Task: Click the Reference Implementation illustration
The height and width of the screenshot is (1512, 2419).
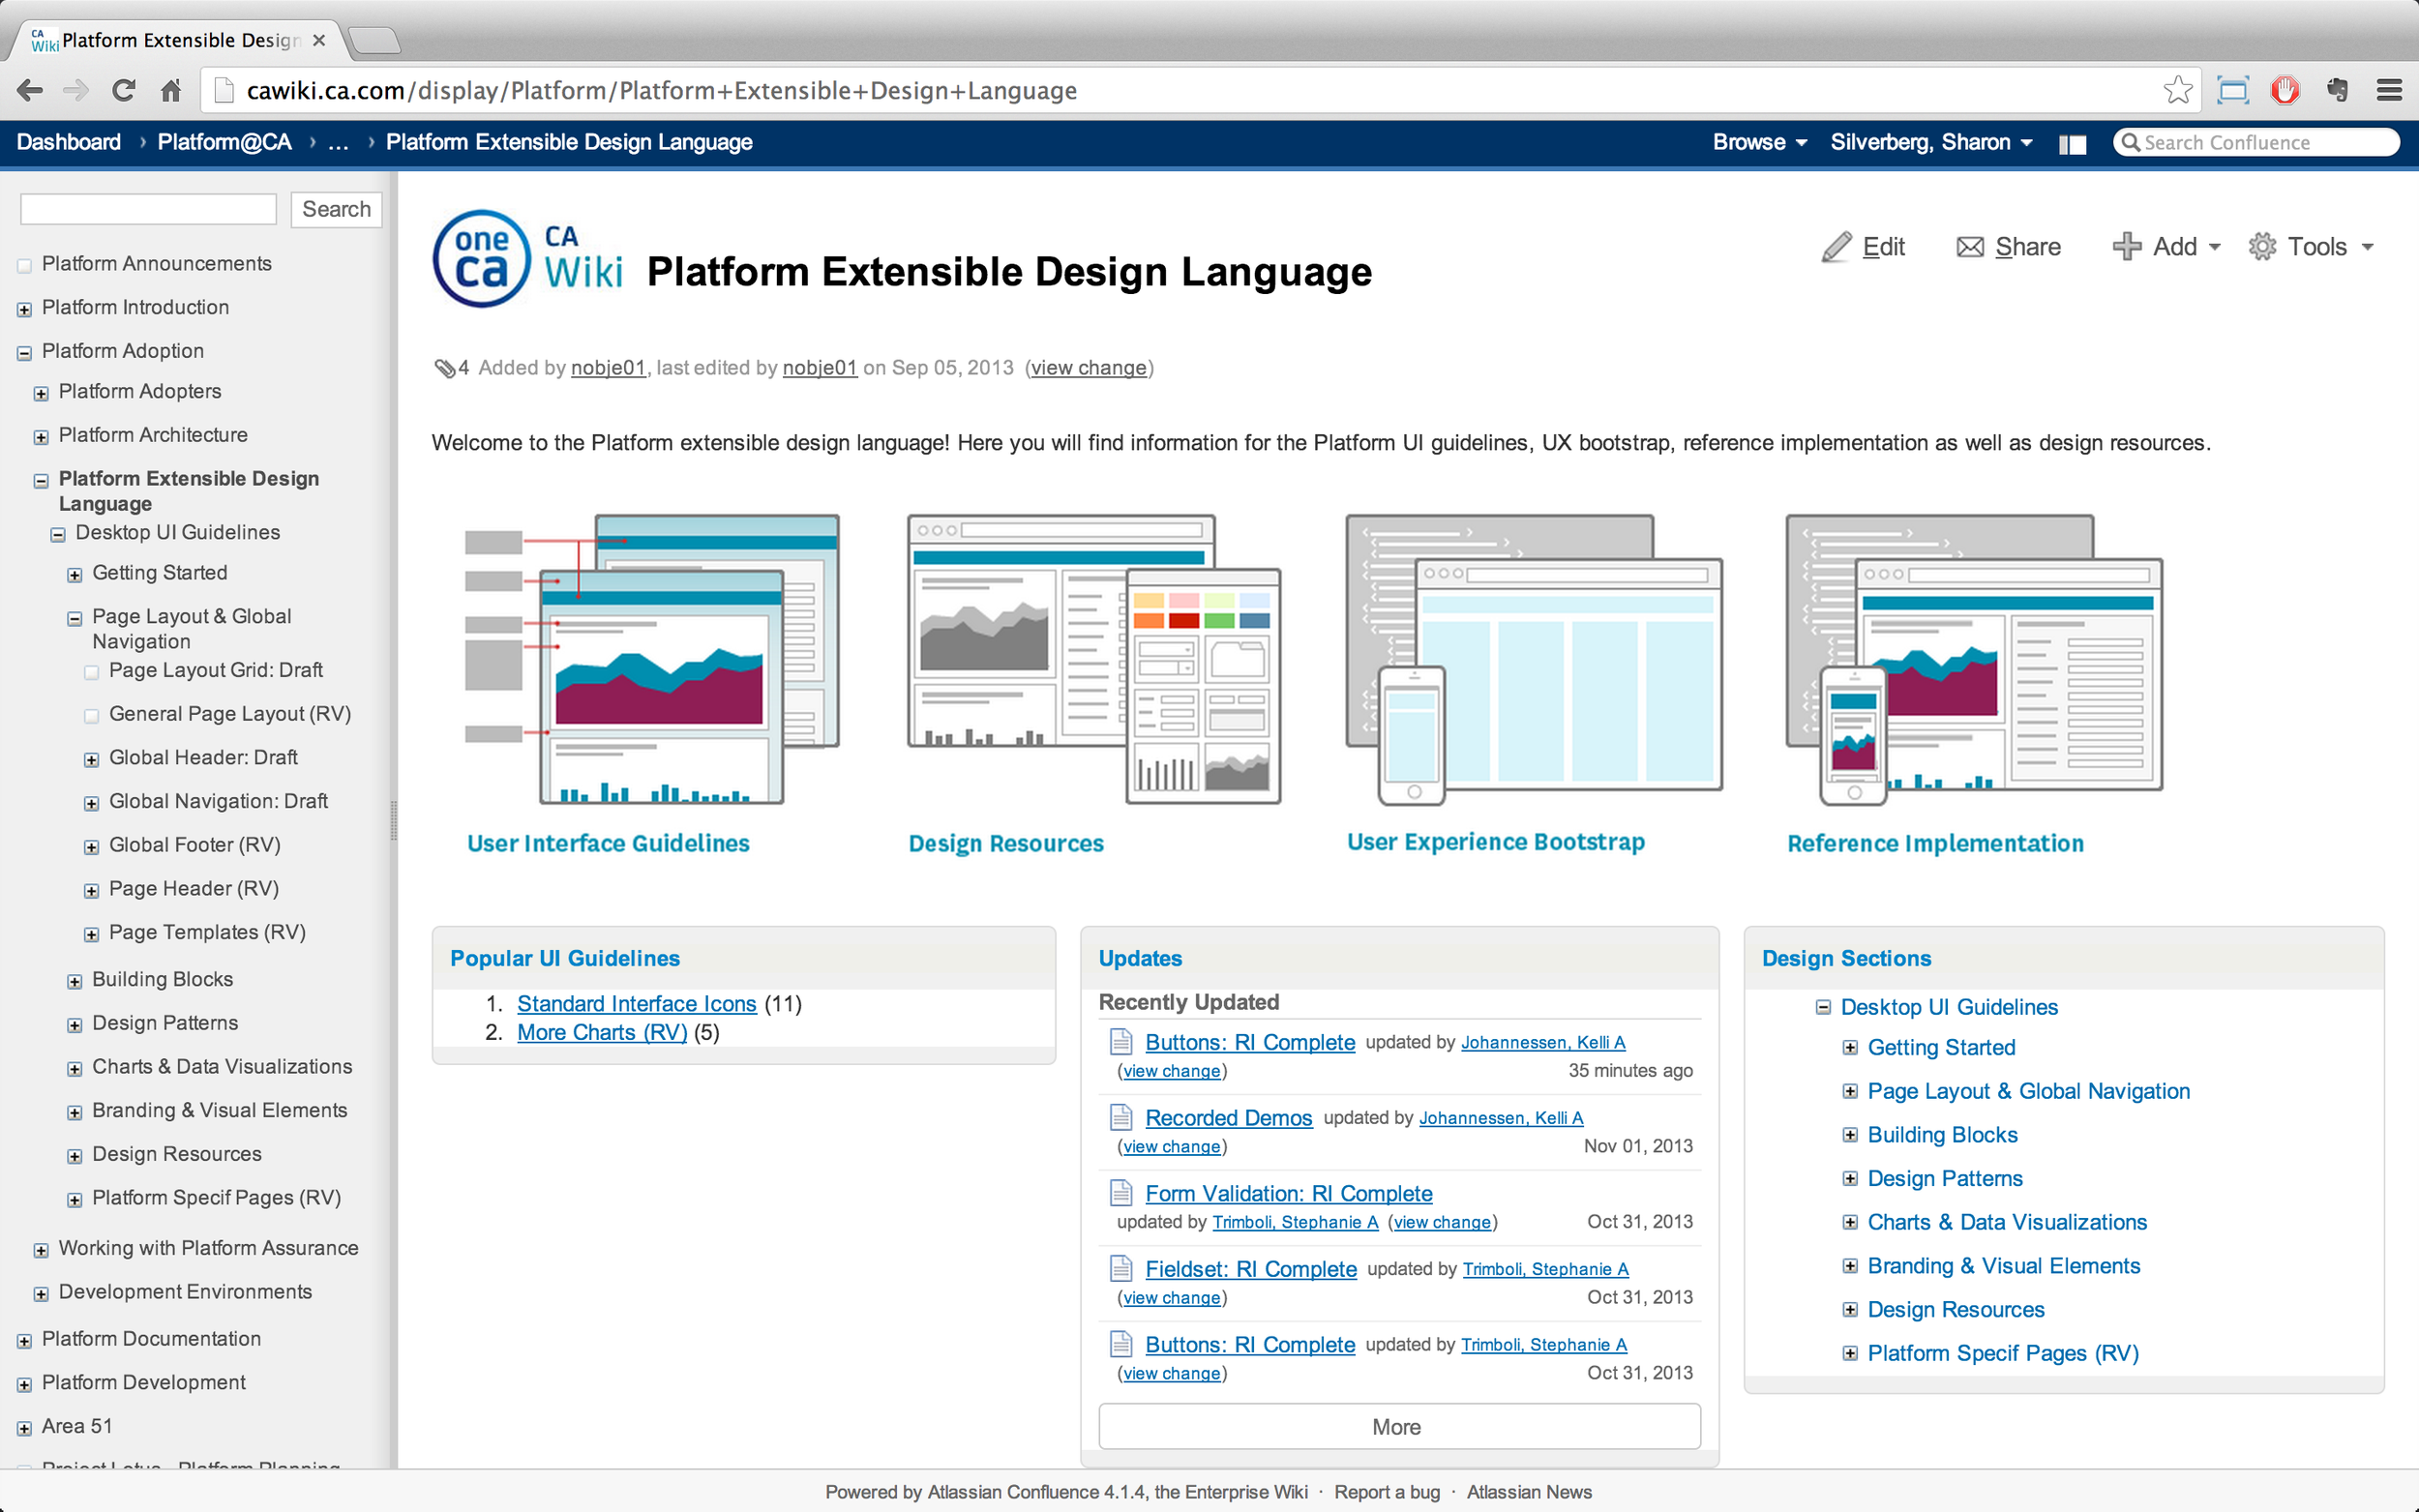Action: (x=1975, y=659)
